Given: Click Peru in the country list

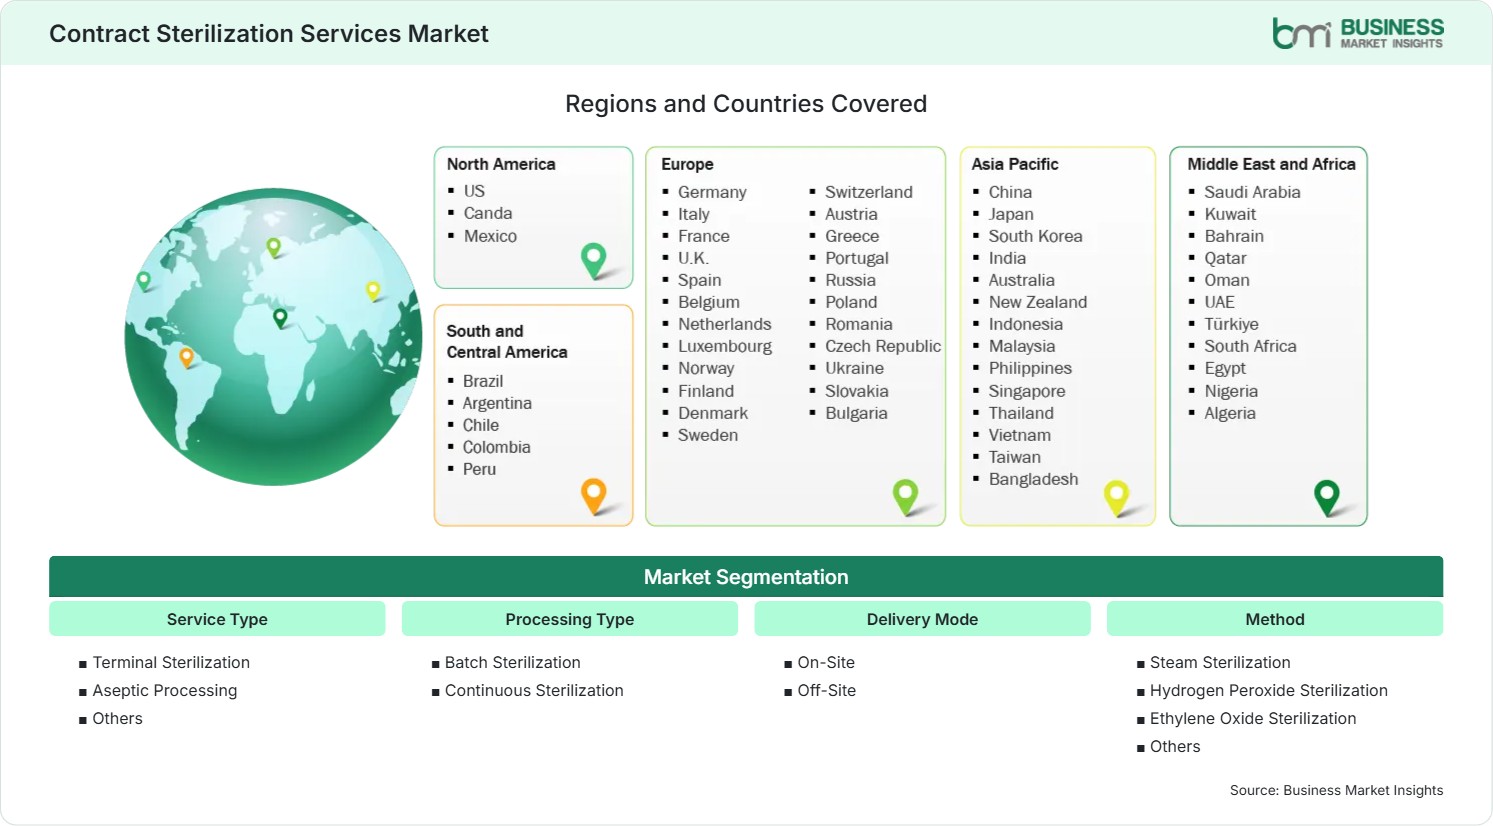Looking at the screenshot, I should [479, 469].
